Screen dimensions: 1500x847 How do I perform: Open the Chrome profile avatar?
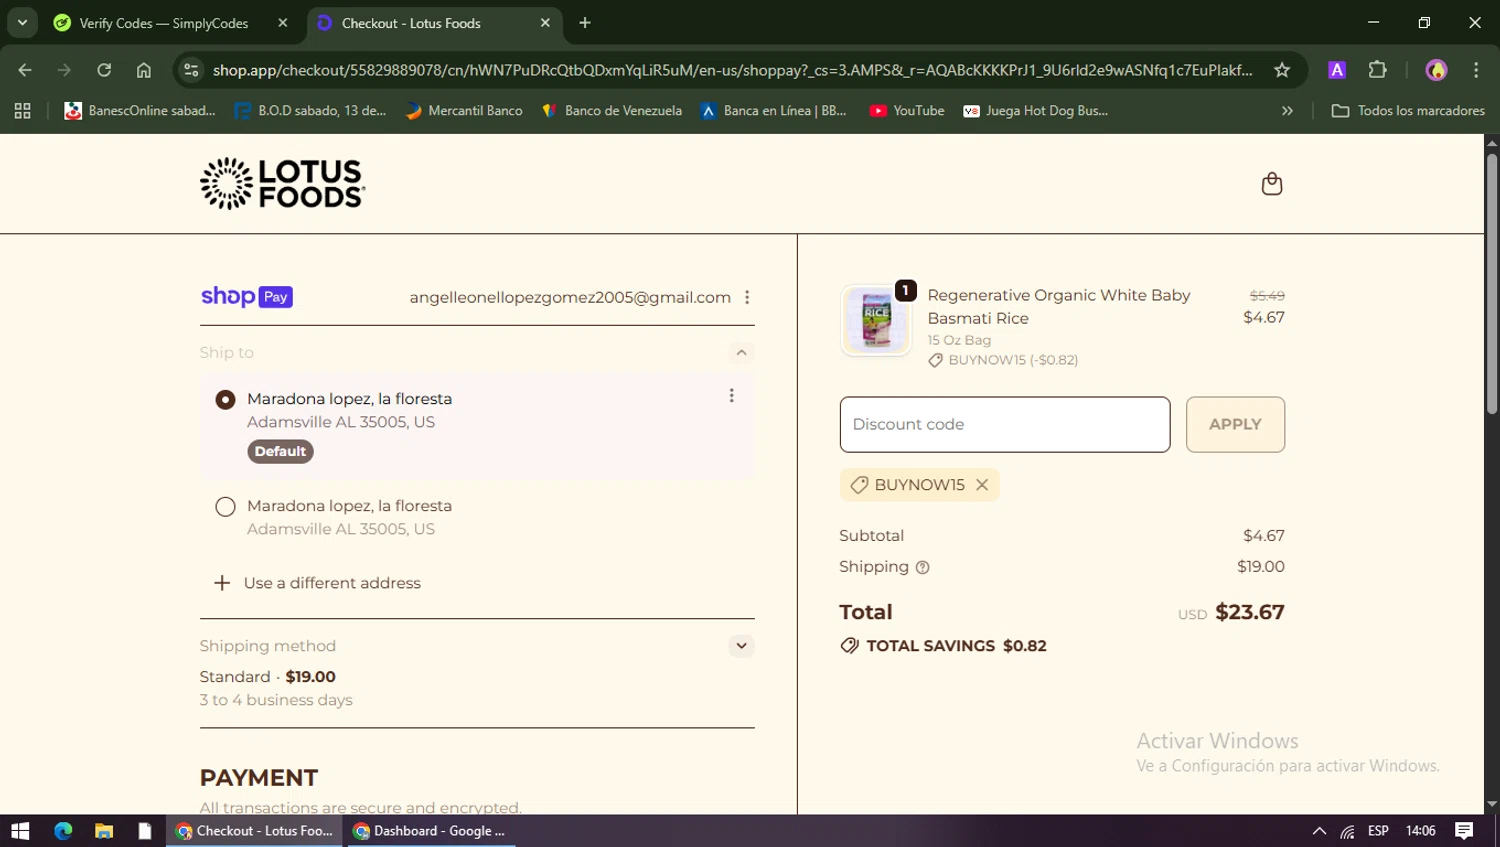[1436, 70]
